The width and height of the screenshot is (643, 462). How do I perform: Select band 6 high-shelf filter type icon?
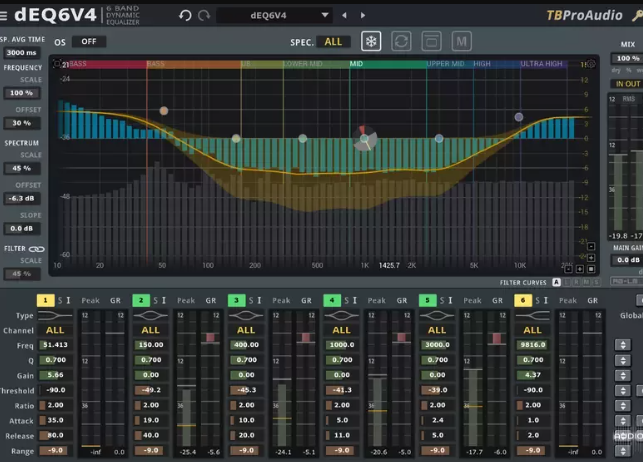[x=532, y=315]
